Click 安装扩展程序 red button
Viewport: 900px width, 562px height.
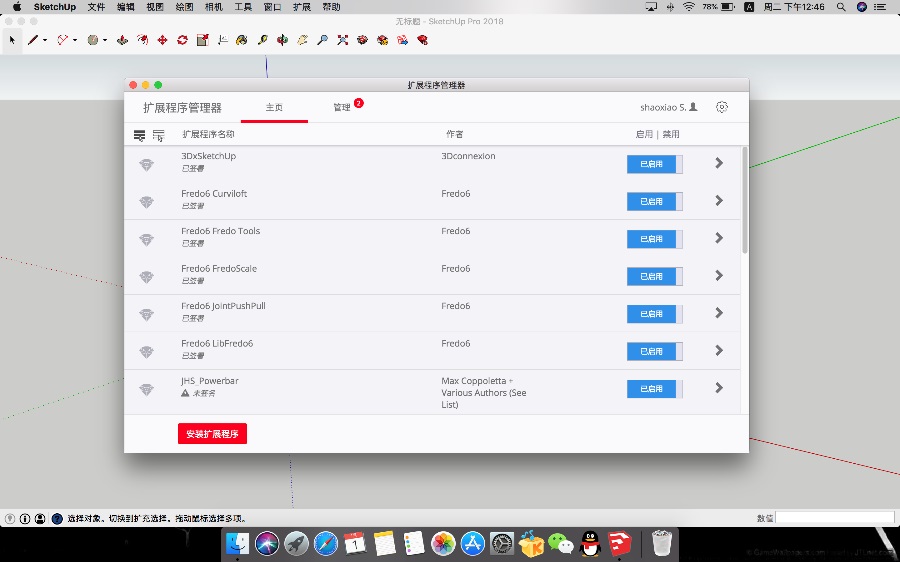(x=212, y=434)
